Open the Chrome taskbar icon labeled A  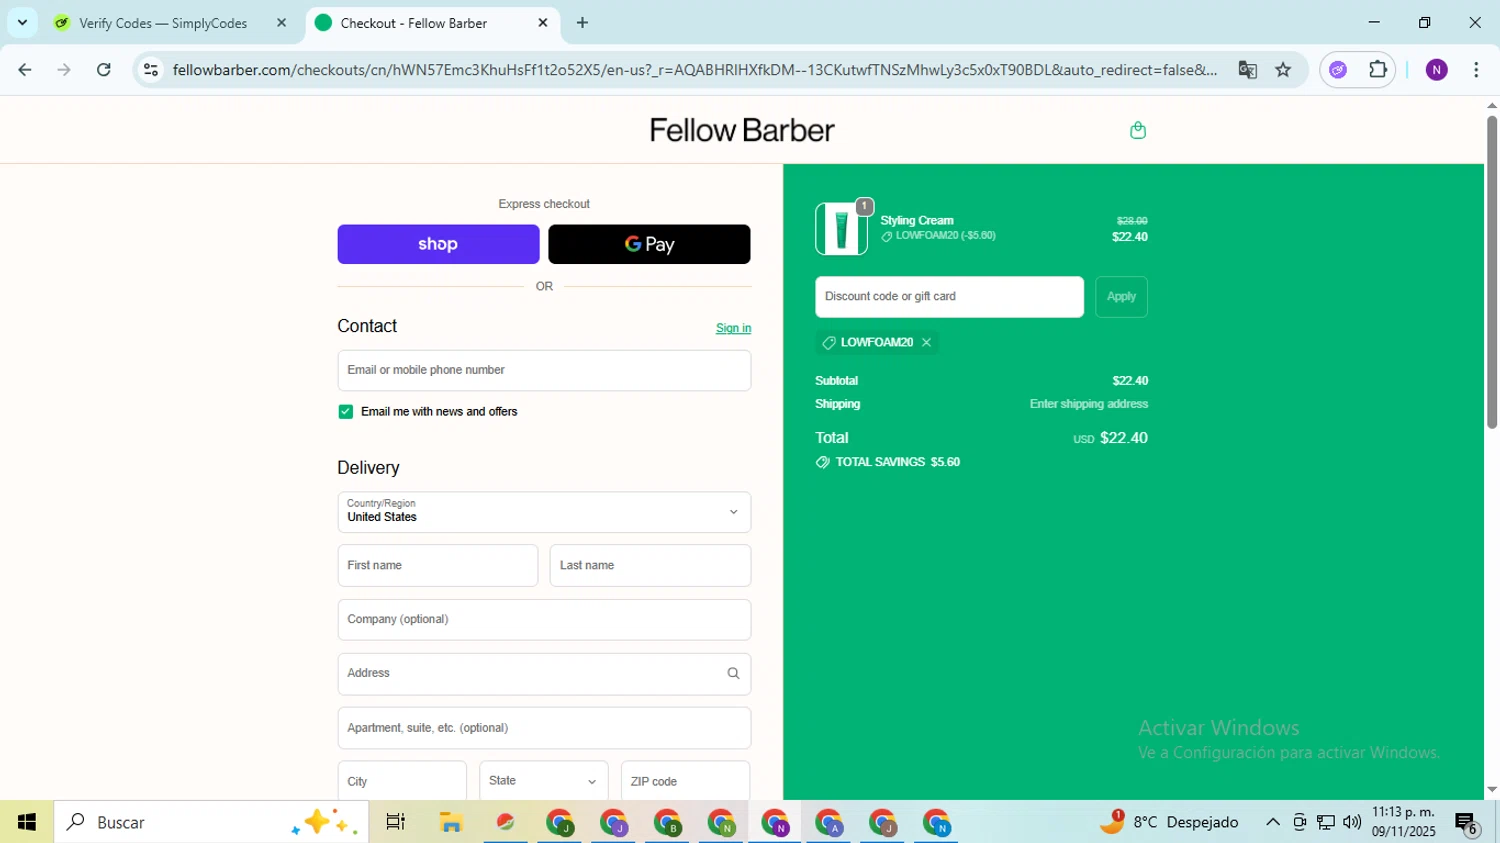829,822
